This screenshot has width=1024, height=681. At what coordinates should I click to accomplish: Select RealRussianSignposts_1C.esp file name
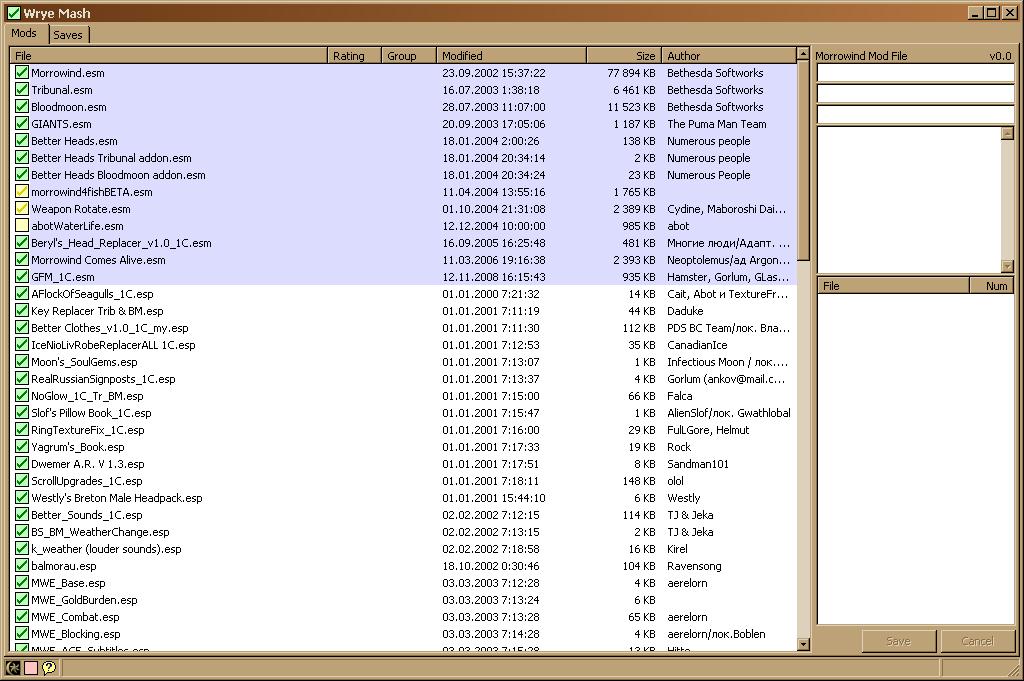pos(103,379)
